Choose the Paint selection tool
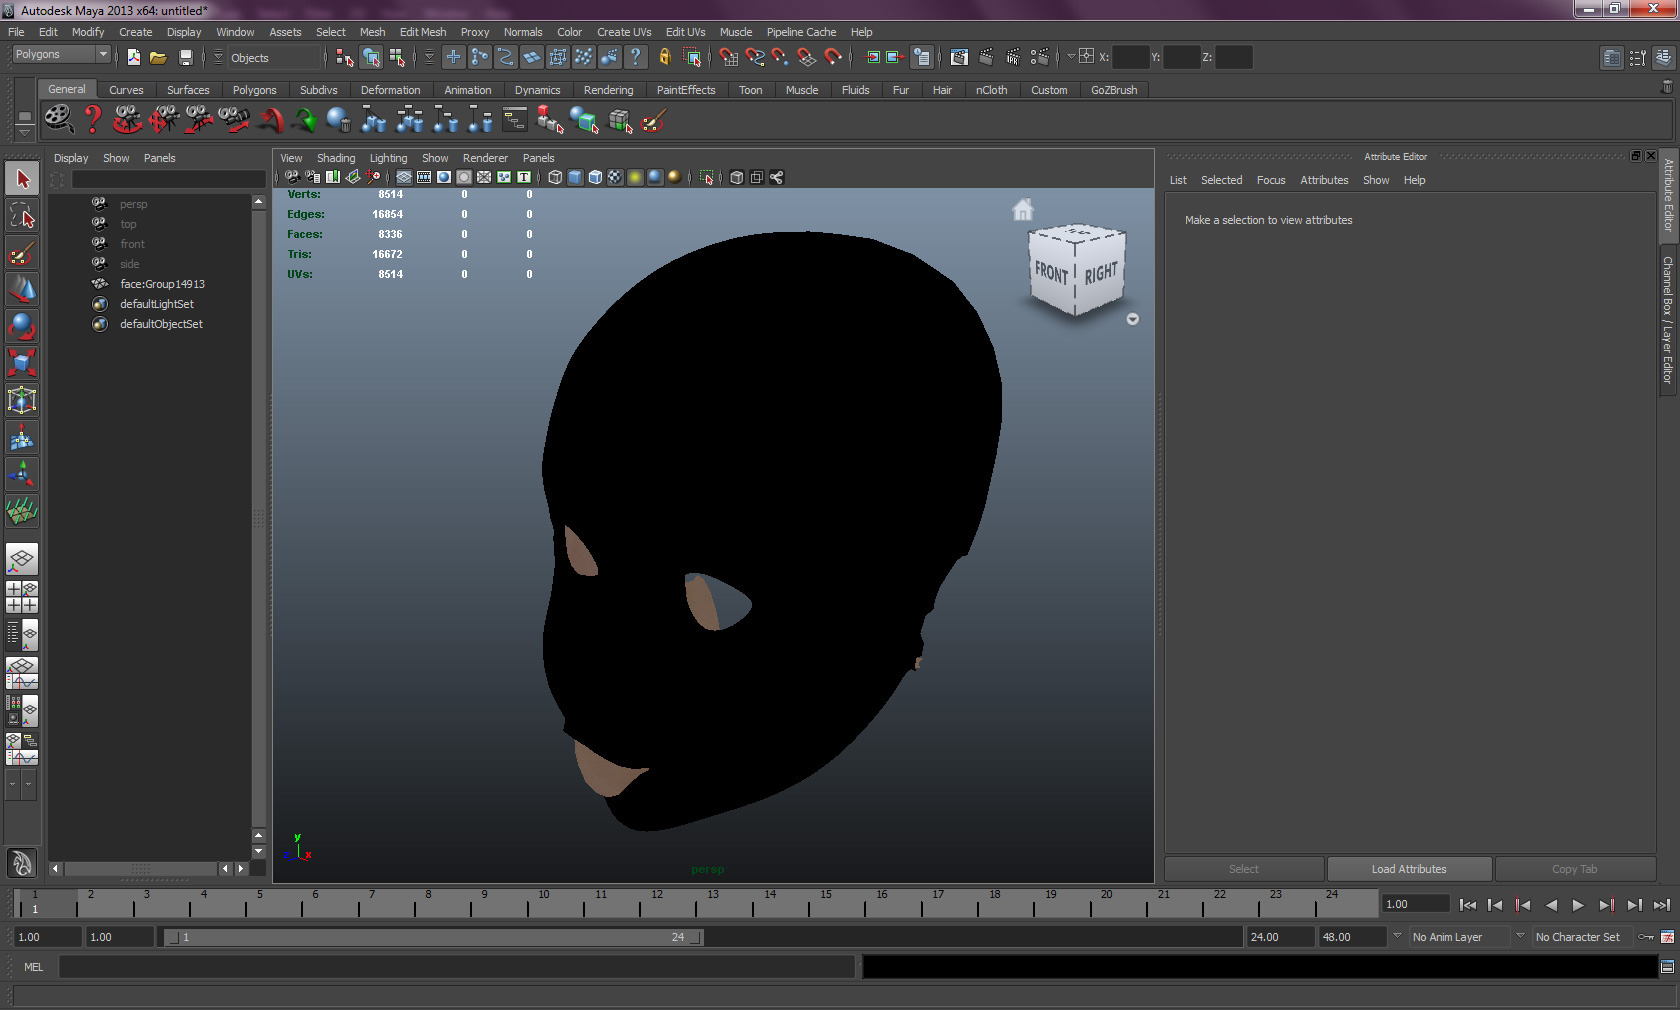The height and width of the screenshot is (1010, 1680). 22,253
